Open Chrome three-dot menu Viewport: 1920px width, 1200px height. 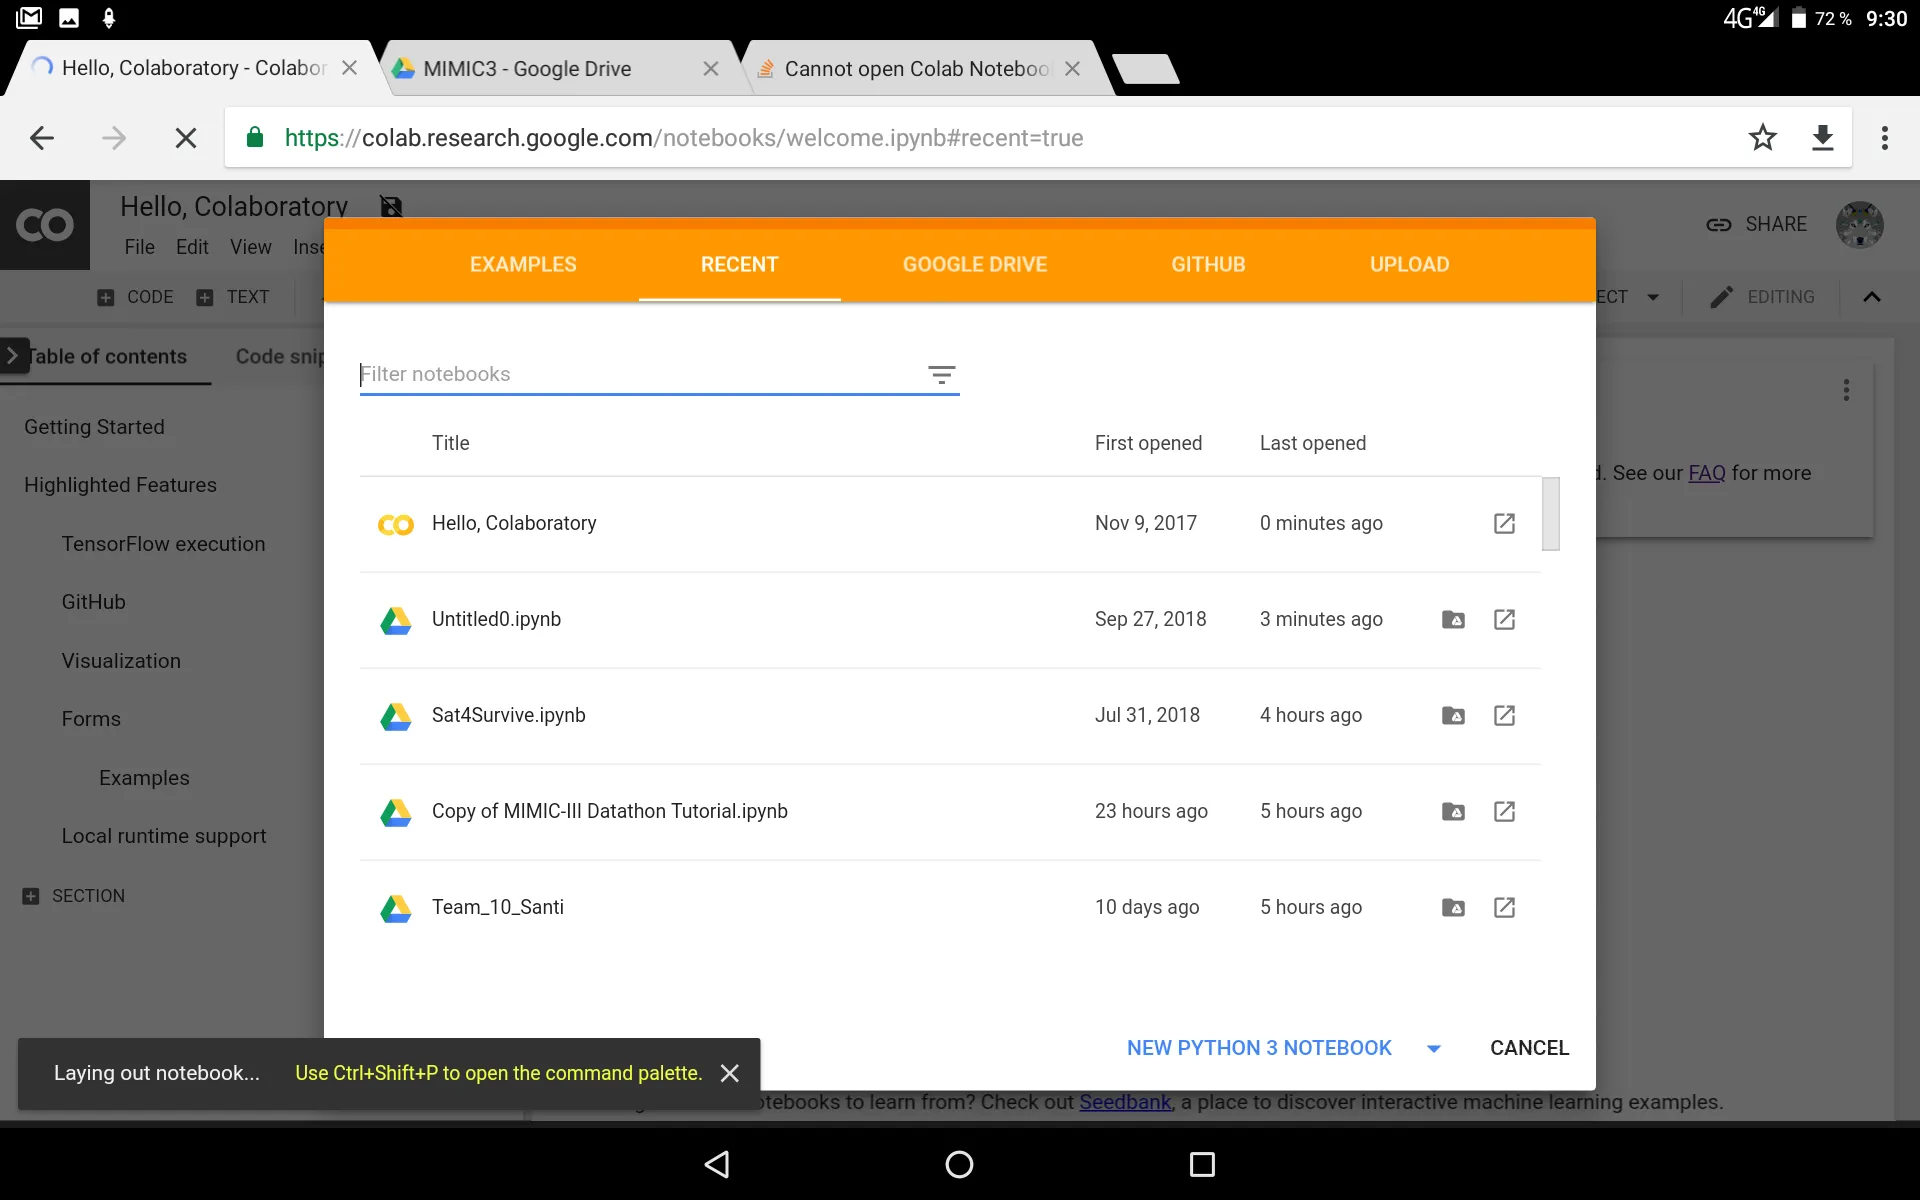click(x=1884, y=137)
